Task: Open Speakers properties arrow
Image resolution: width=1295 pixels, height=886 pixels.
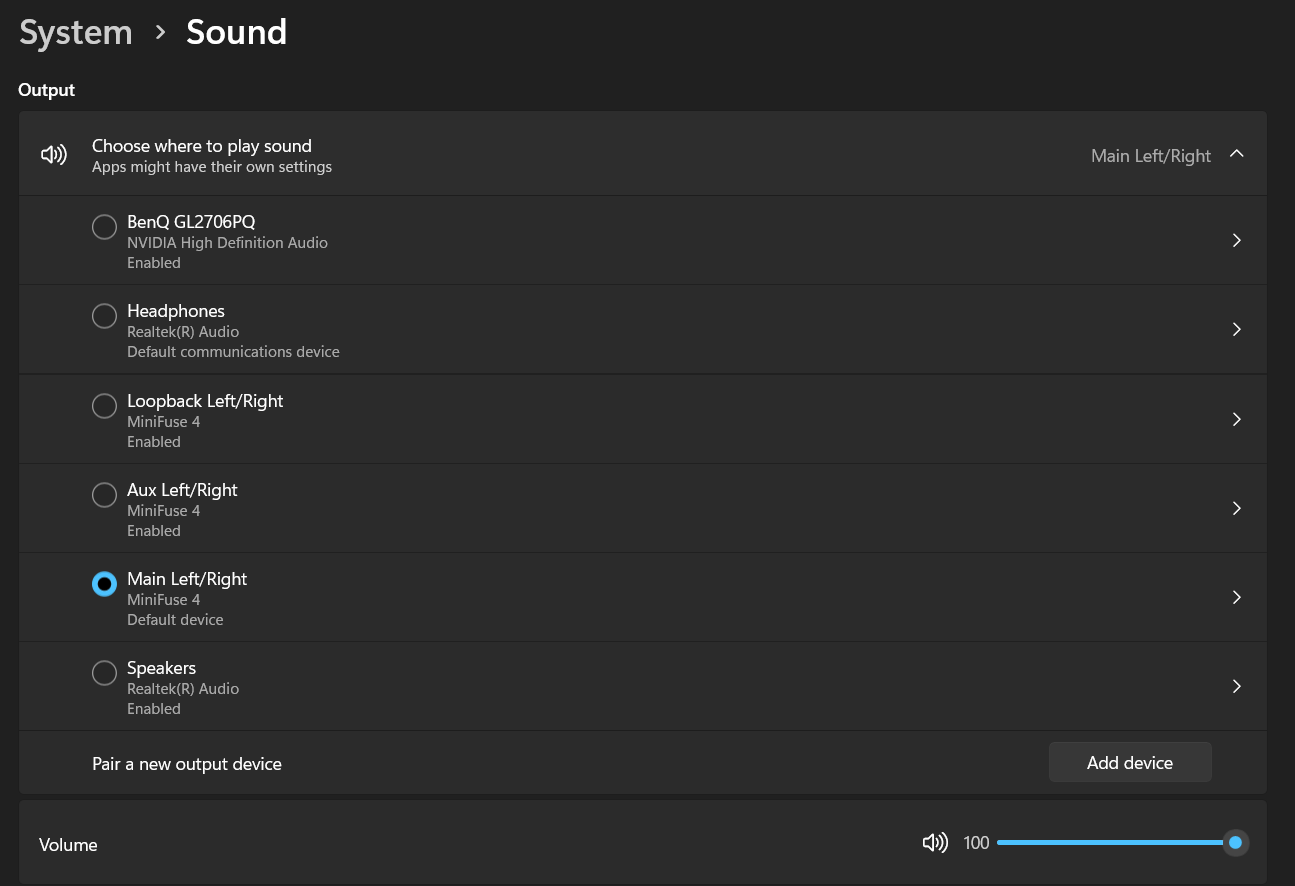Action: 1237,686
